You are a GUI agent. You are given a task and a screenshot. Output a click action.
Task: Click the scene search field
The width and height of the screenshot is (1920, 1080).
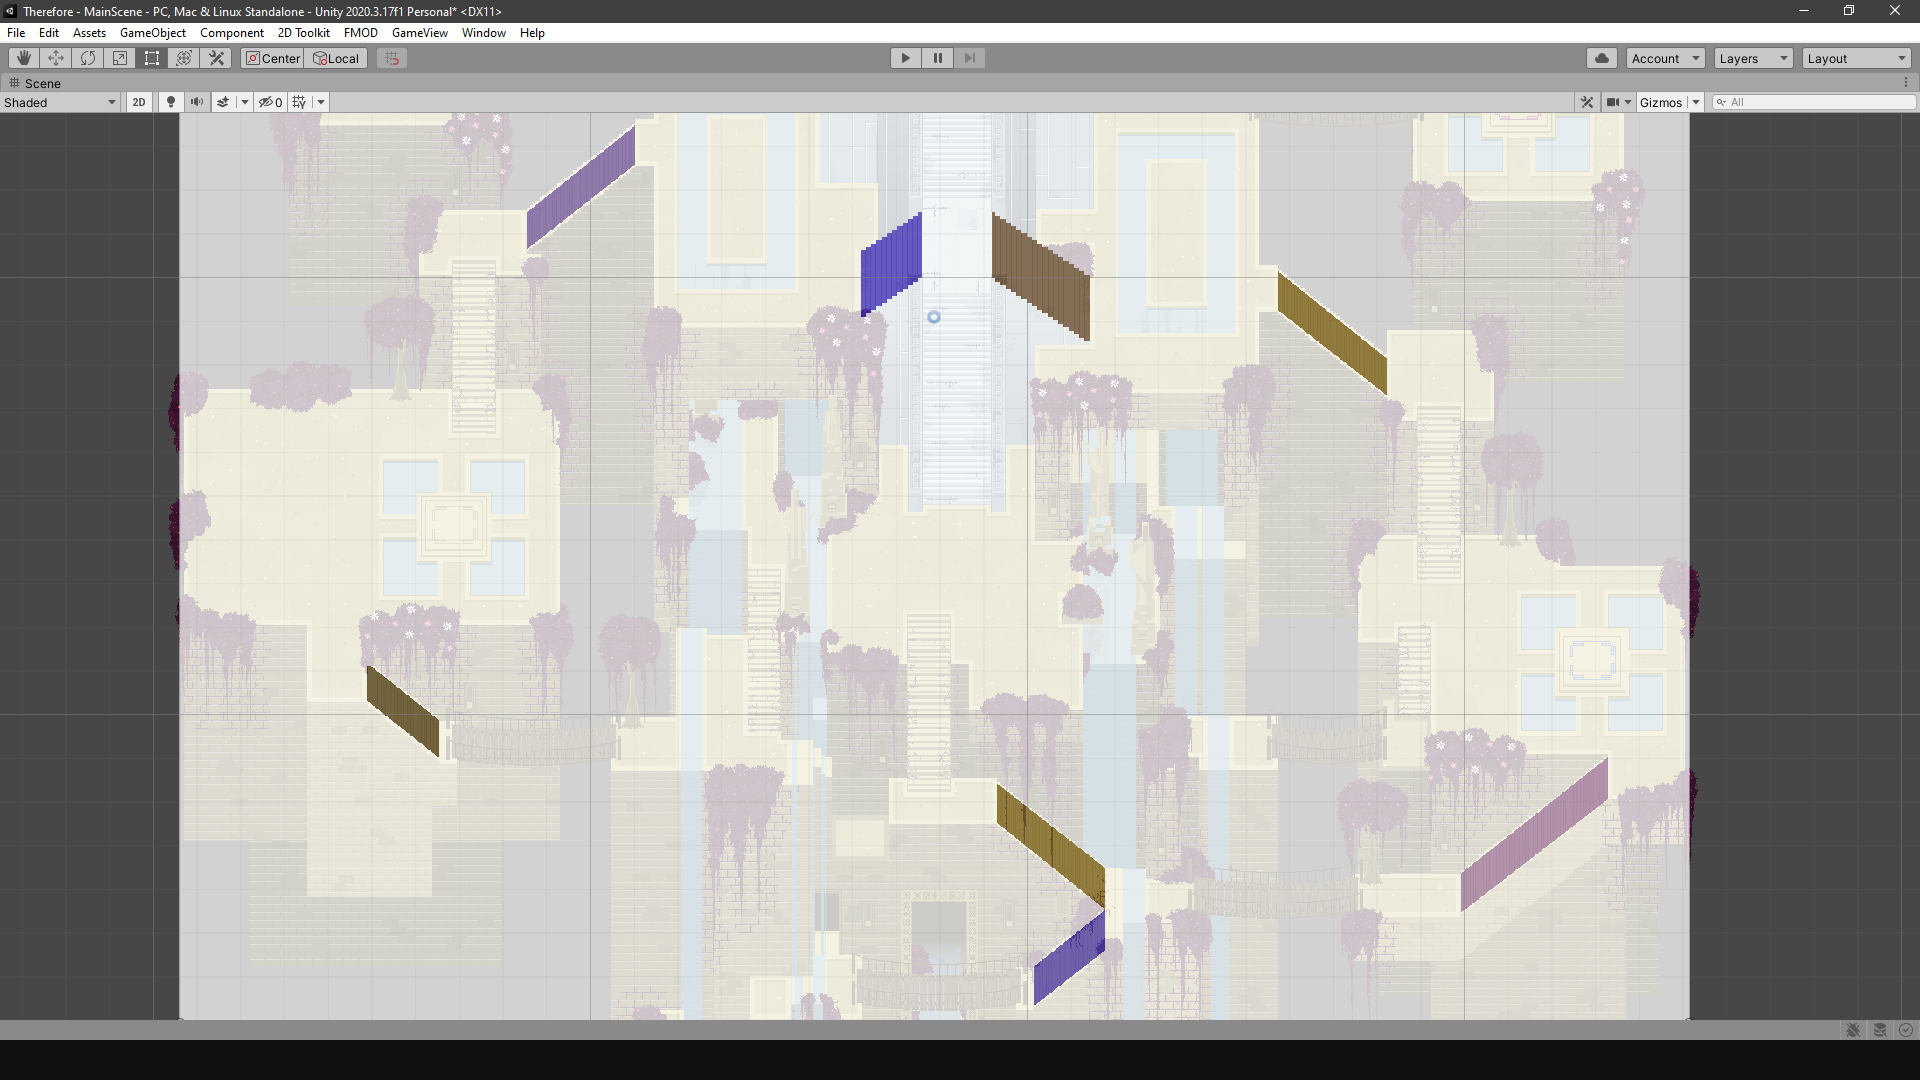pyautogui.click(x=1815, y=102)
